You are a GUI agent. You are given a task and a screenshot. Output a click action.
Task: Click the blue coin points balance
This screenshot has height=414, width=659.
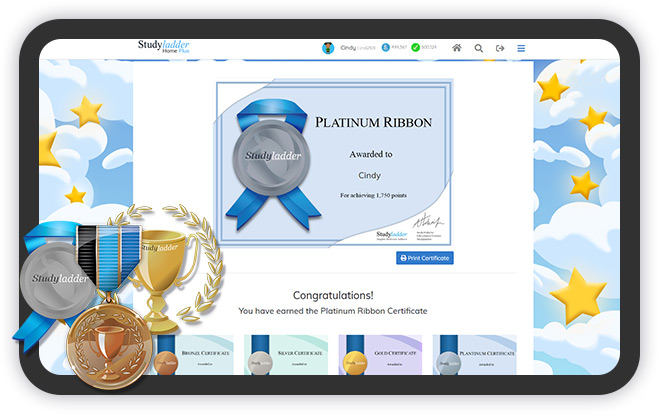click(x=398, y=48)
